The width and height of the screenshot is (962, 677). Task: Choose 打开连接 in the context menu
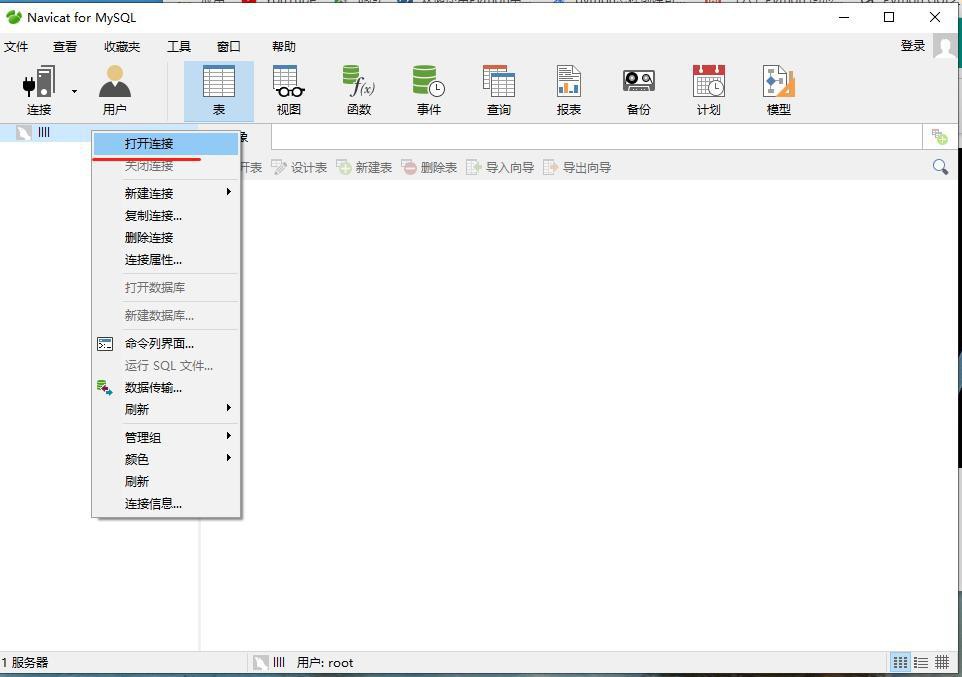[166, 144]
